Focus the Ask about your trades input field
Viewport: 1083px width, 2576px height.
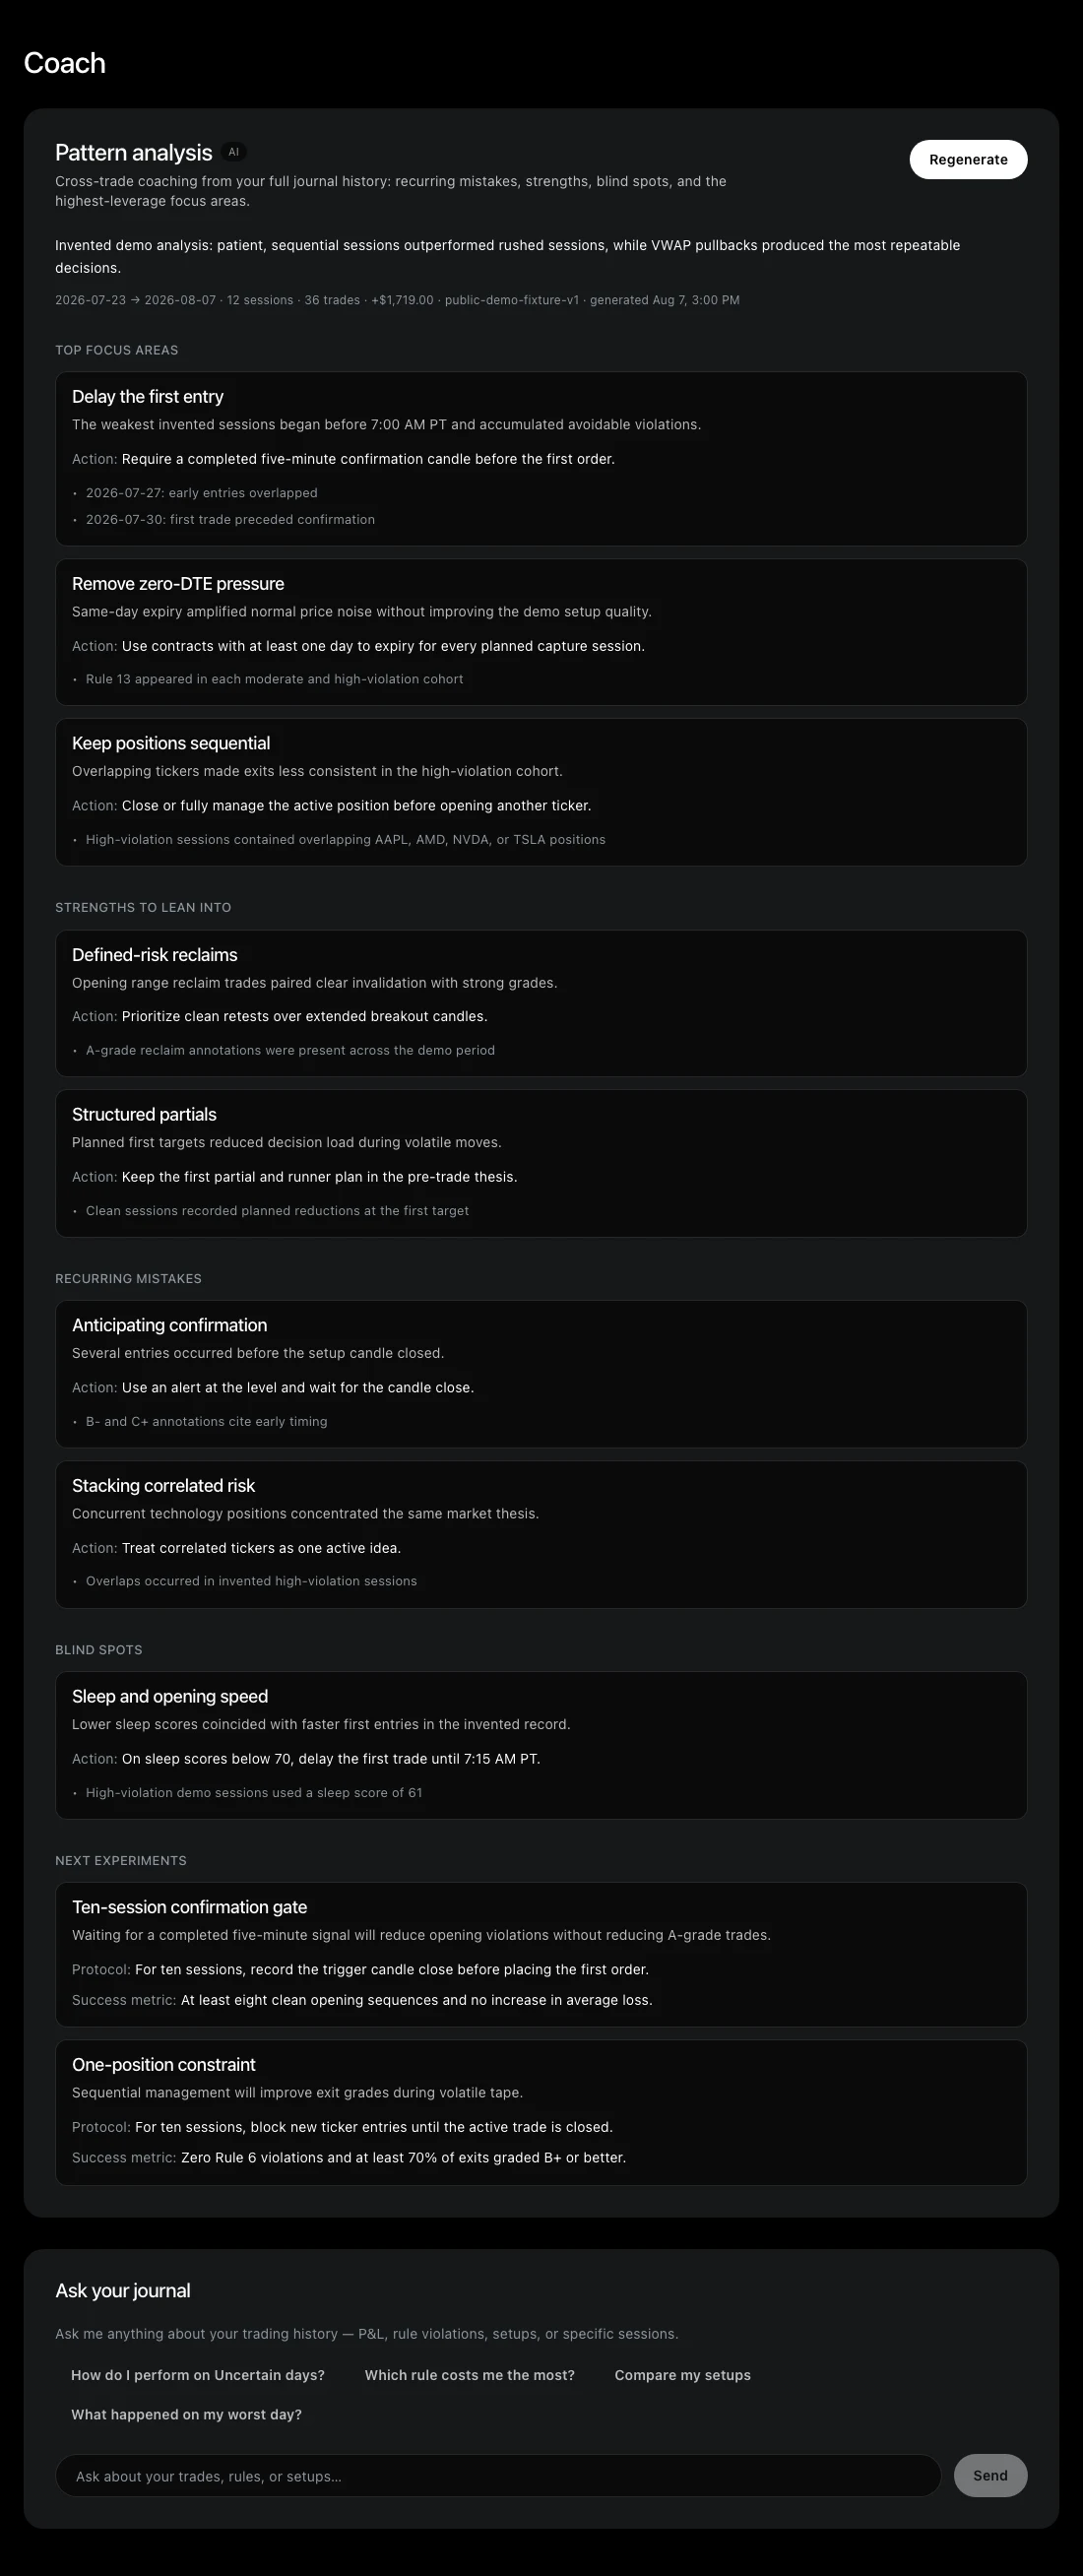click(x=498, y=2475)
